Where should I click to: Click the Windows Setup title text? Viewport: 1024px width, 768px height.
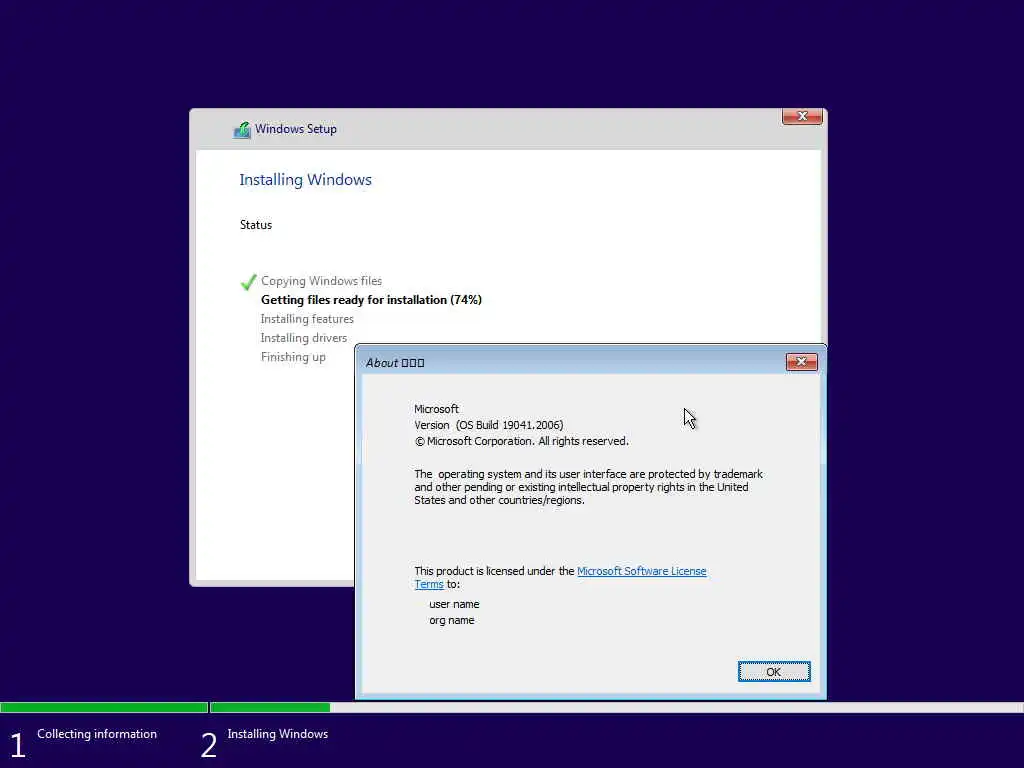pos(296,129)
